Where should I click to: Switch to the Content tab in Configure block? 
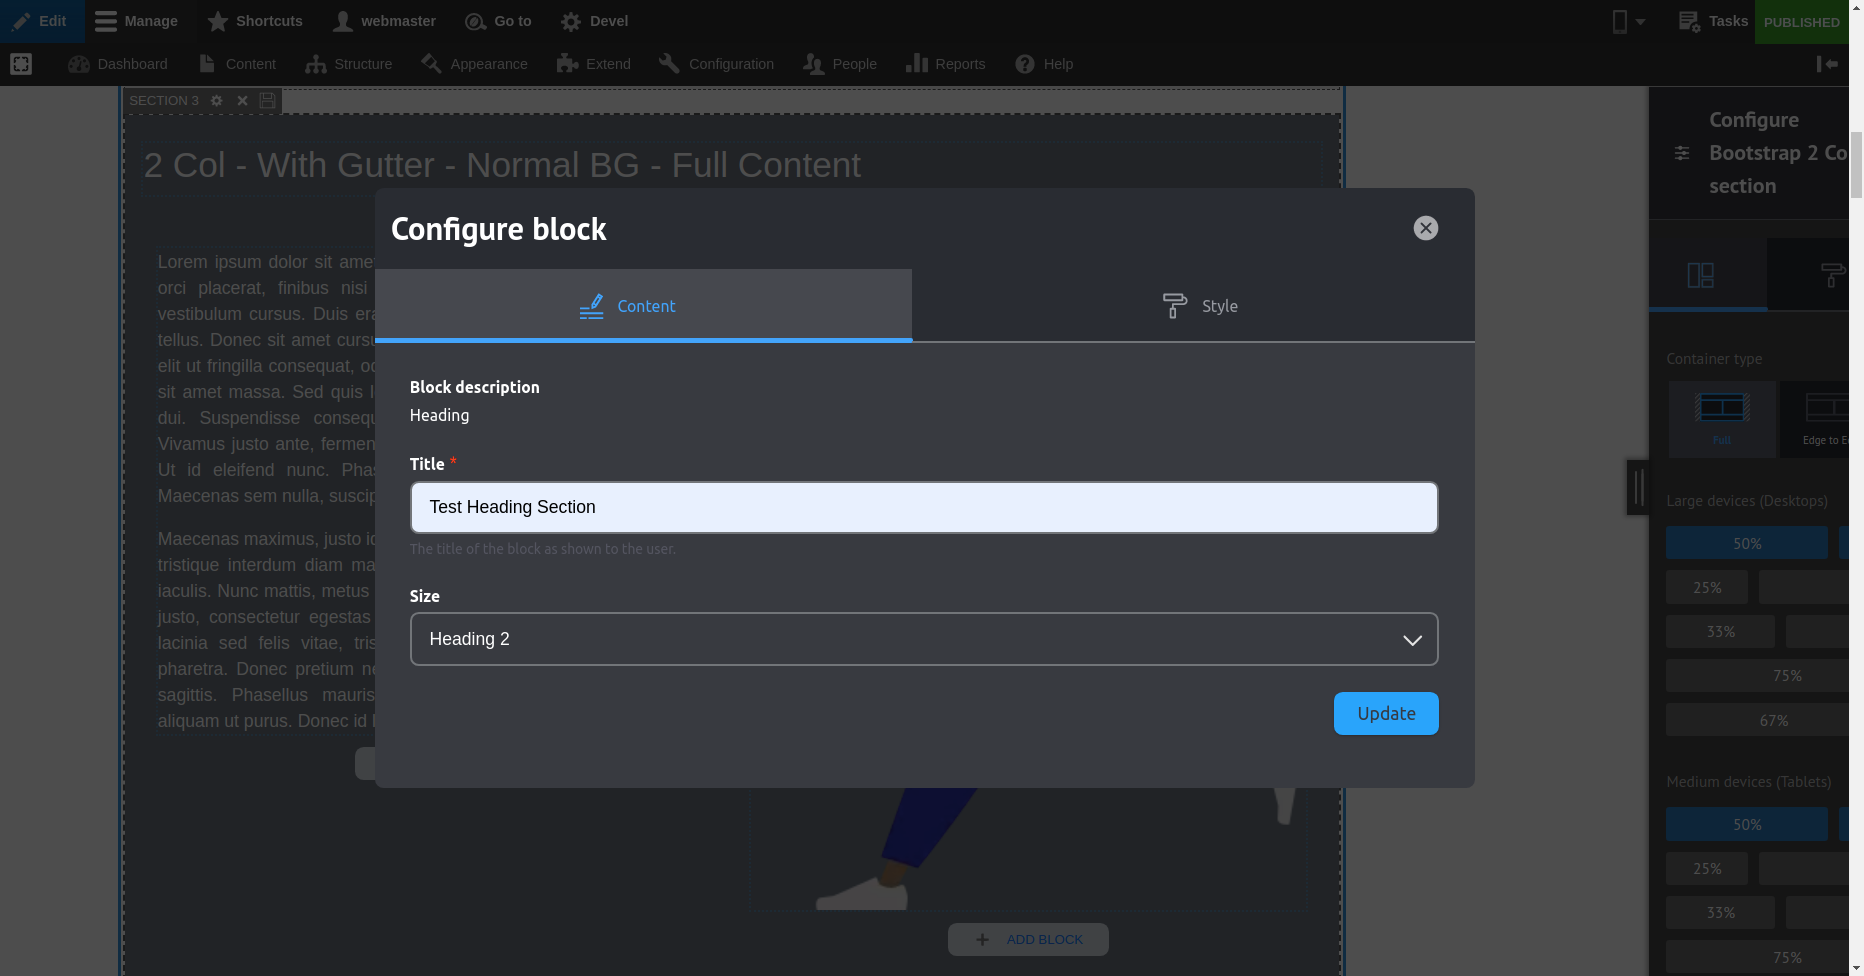[x=643, y=305]
